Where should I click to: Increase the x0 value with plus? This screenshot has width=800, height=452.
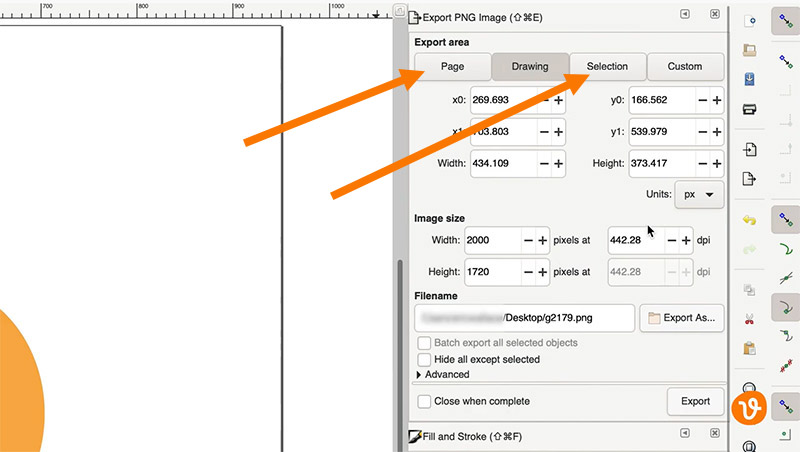coord(559,100)
